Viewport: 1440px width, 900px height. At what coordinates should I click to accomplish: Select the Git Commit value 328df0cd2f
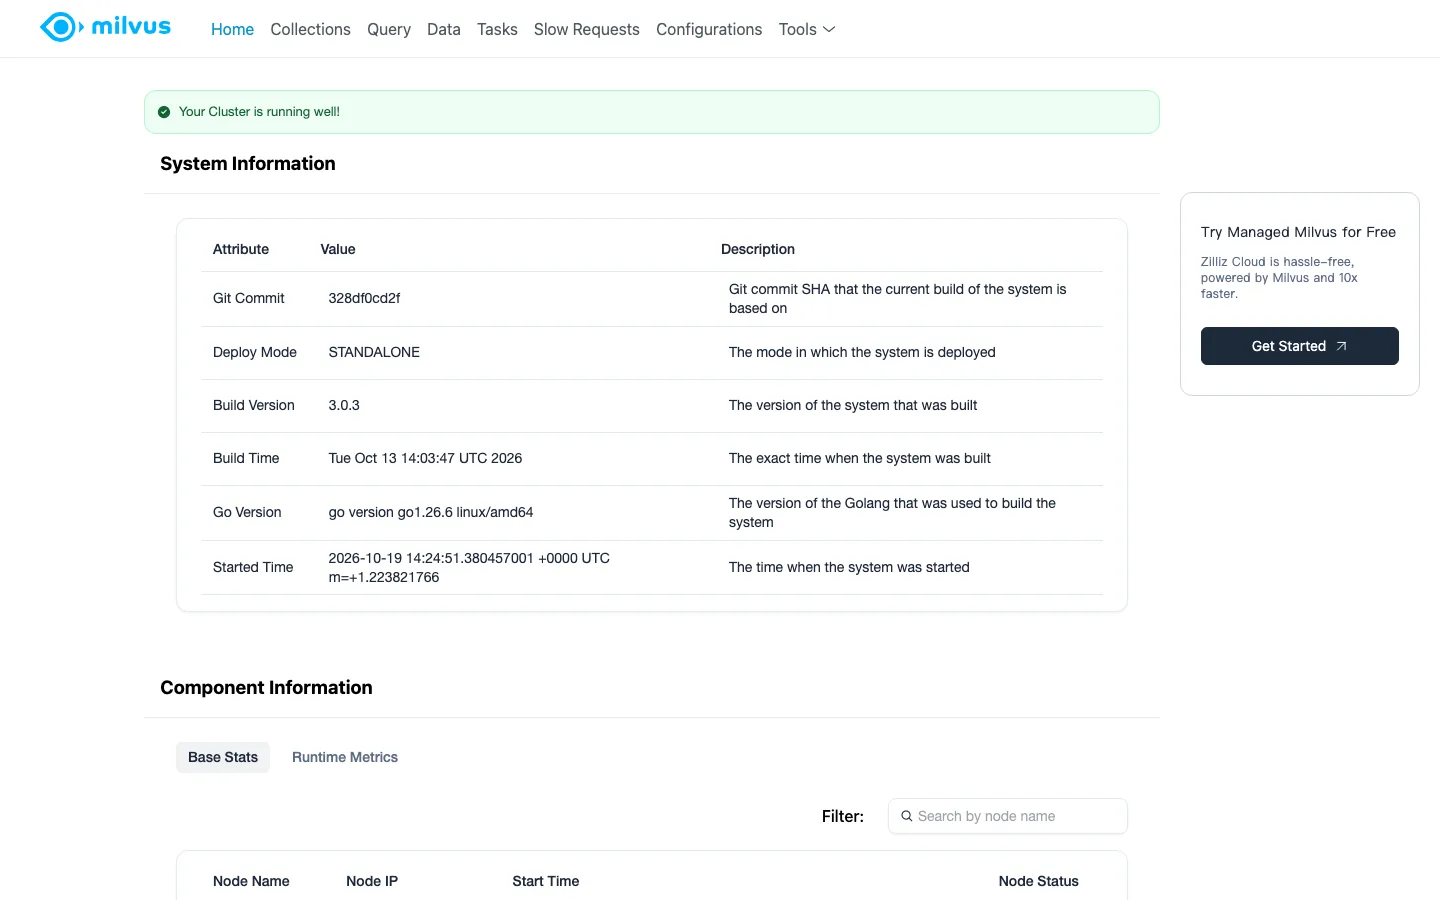(364, 298)
